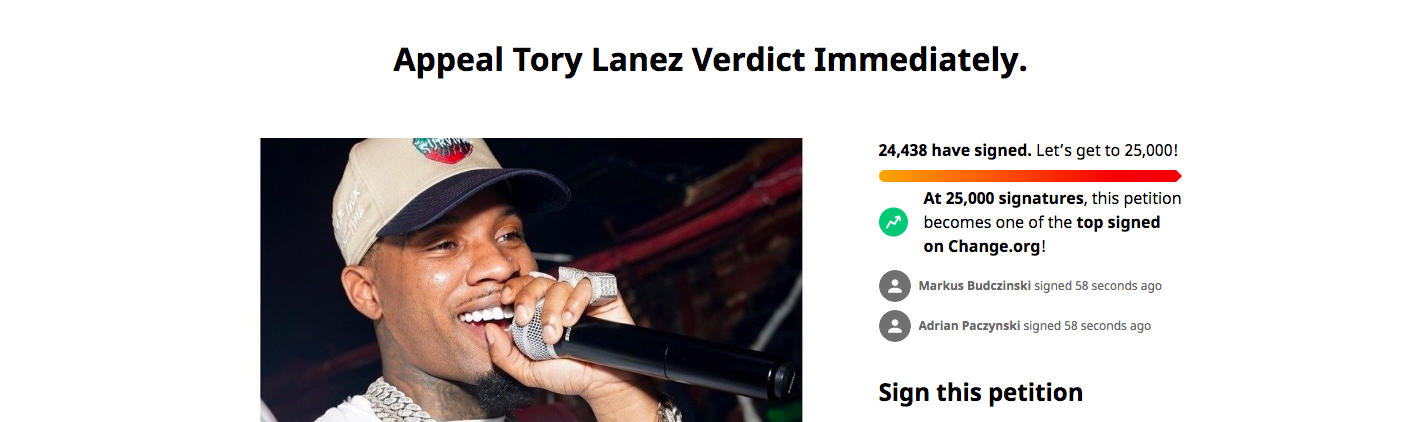Click "signed 58 seconds ago" beside Markus
This screenshot has width=1420, height=422.
[x=1098, y=286]
